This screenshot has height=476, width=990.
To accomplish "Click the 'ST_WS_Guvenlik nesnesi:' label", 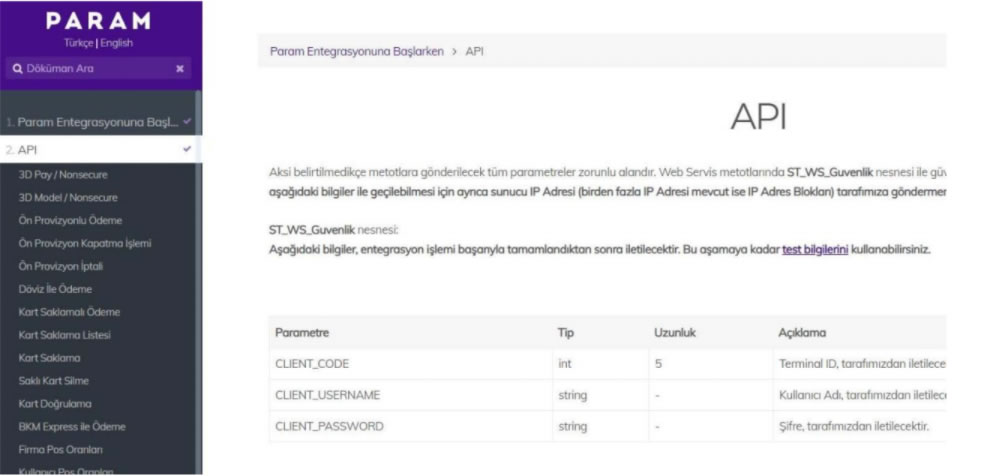I will click(x=334, y=229).
